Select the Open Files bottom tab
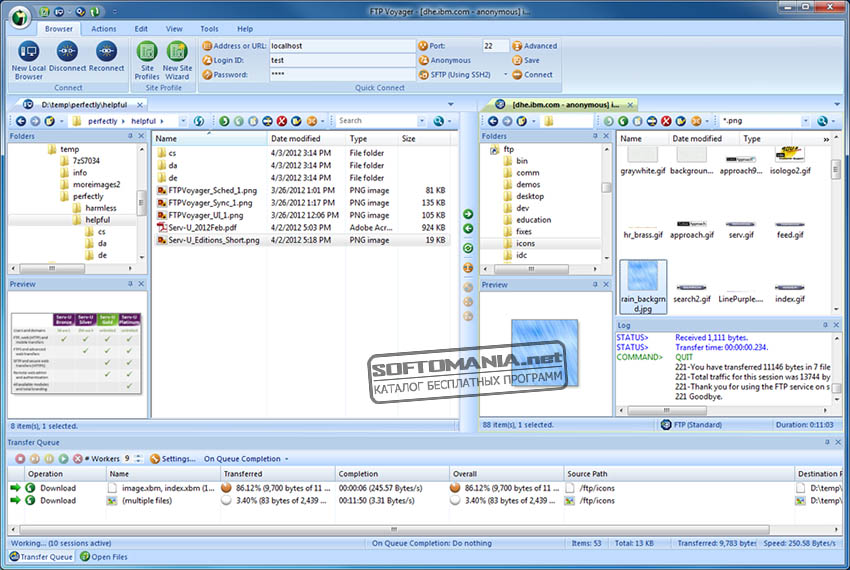The width and height of the screenshot is (850, 570). coord(104,556)
